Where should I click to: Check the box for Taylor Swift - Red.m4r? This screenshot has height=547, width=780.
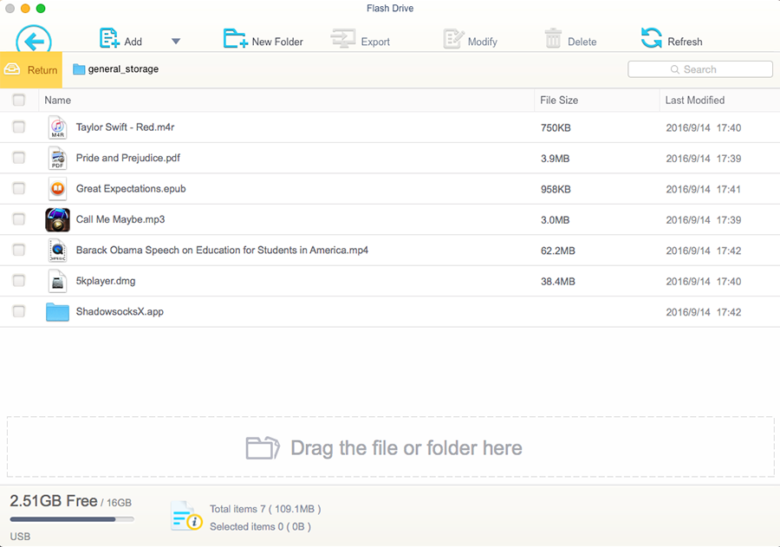click(19, 127)
